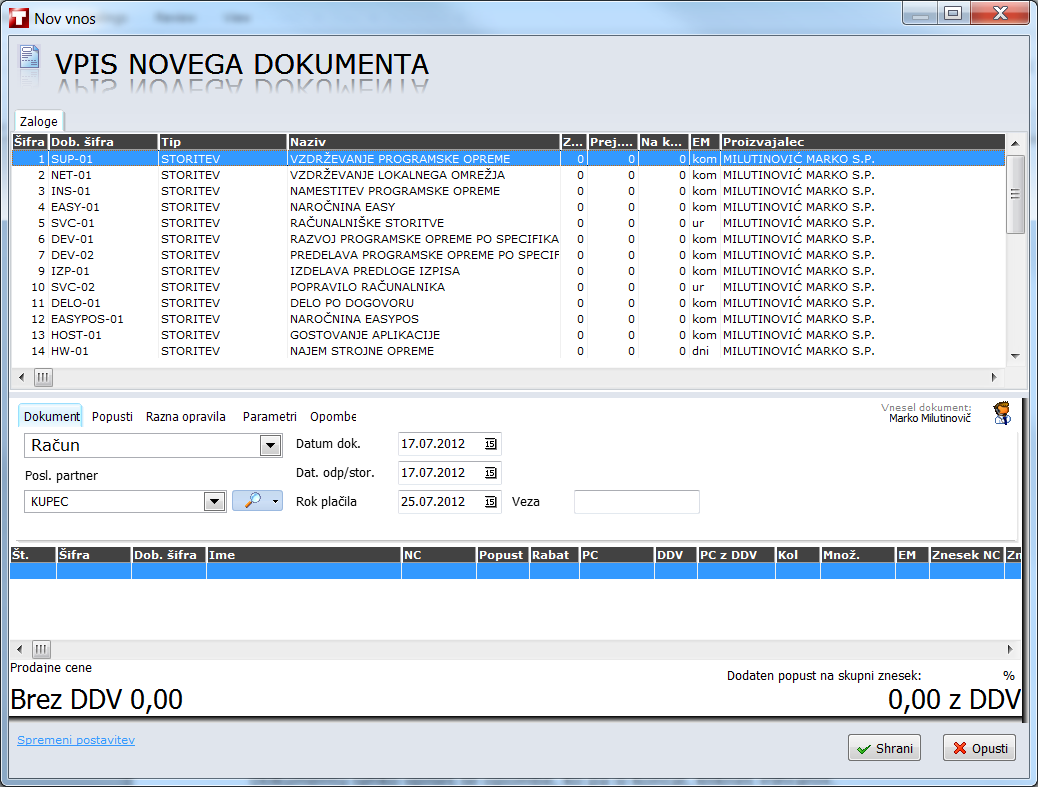Select row DELO PO DOGOVORU

508,302
